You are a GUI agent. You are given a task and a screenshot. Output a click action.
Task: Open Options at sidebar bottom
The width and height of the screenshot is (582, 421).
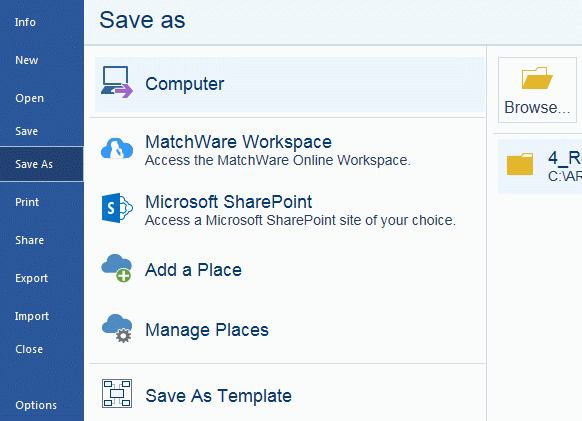coord(36,405)
